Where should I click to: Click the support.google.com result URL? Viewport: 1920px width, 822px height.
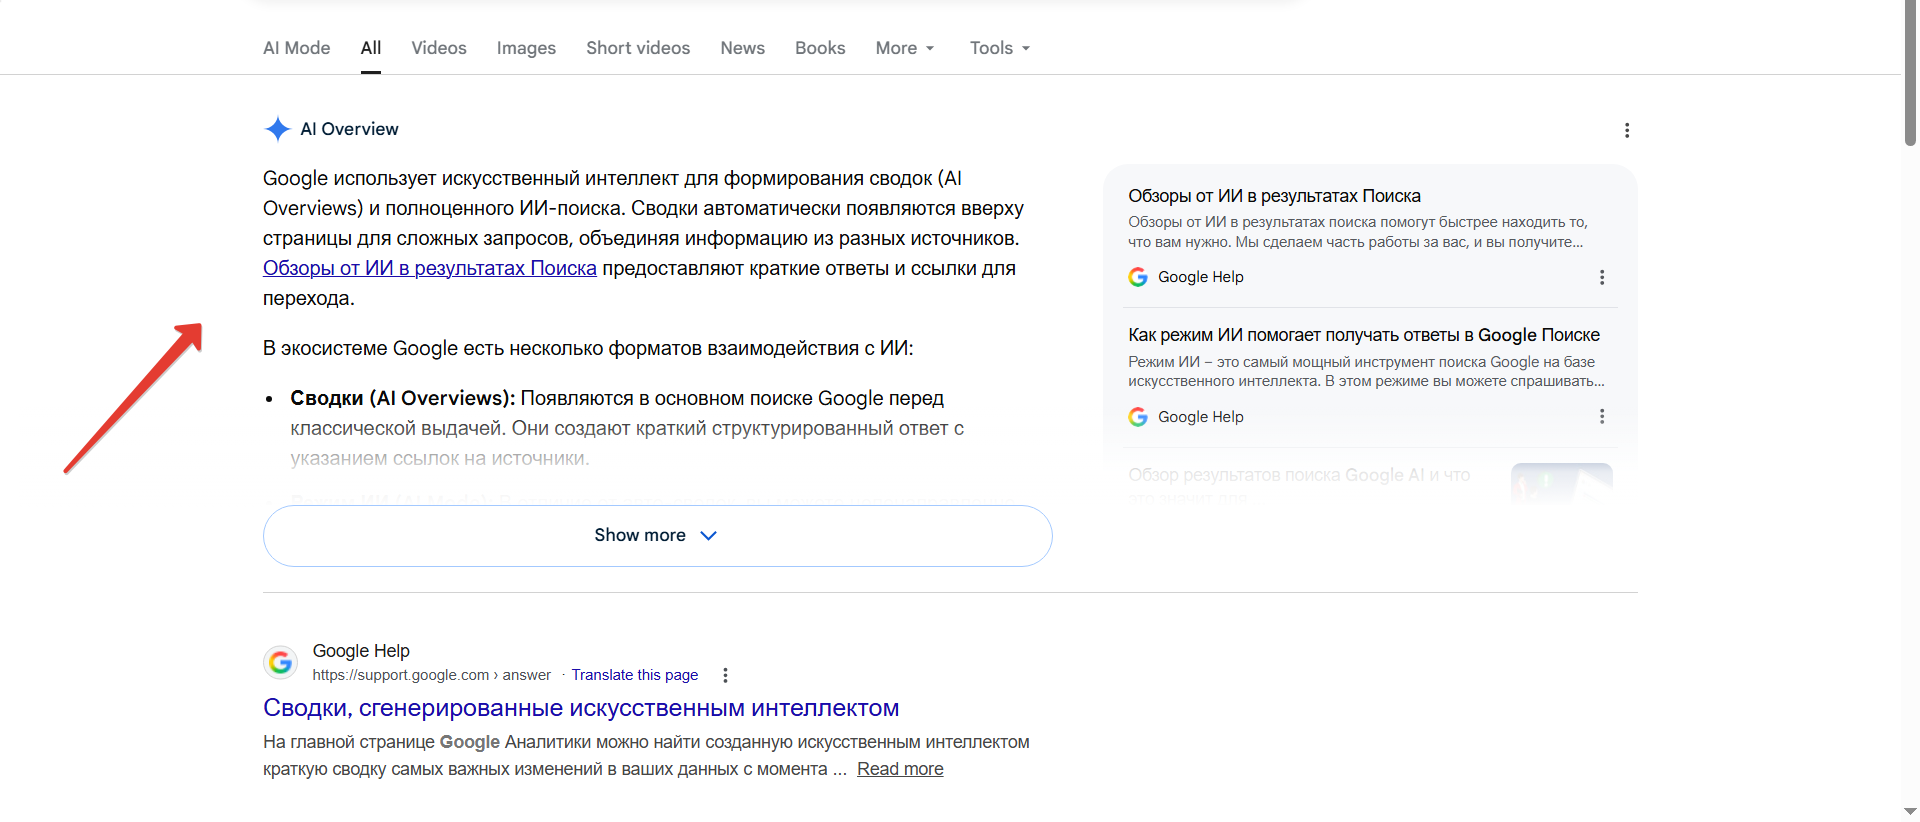point(431,675)
